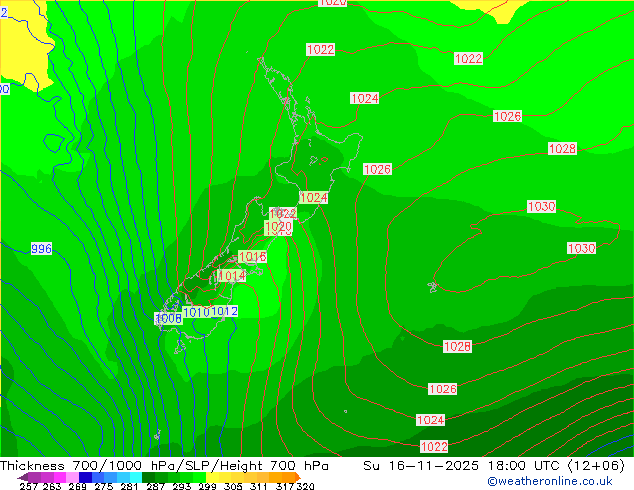
Task: Click the lowest 1022 label near the bottom edge
Action: pyautogui.click(x=434, y=446)
